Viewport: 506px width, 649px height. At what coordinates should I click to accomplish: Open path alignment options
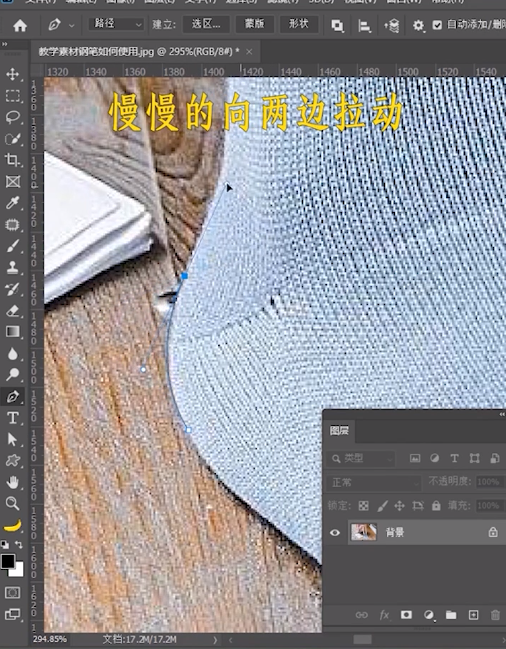point(364,26)
